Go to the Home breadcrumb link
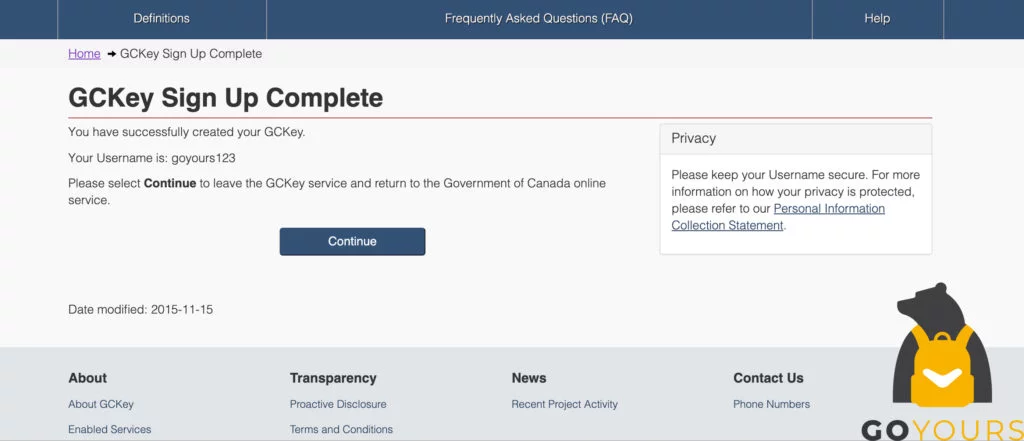Image resolution: width=1024 pixels, height=441 pixels. (84, 54)
